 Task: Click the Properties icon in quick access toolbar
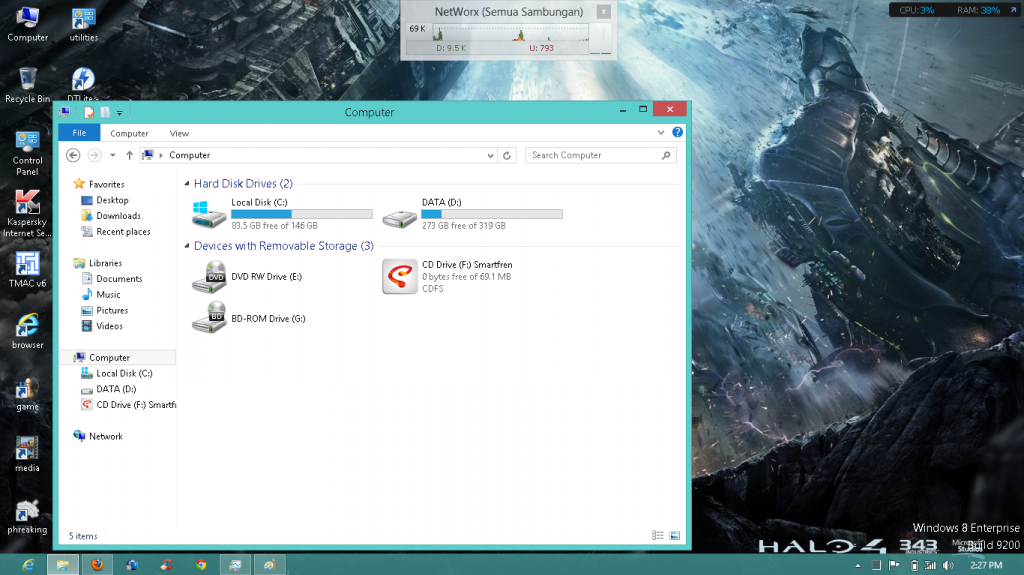89,112
